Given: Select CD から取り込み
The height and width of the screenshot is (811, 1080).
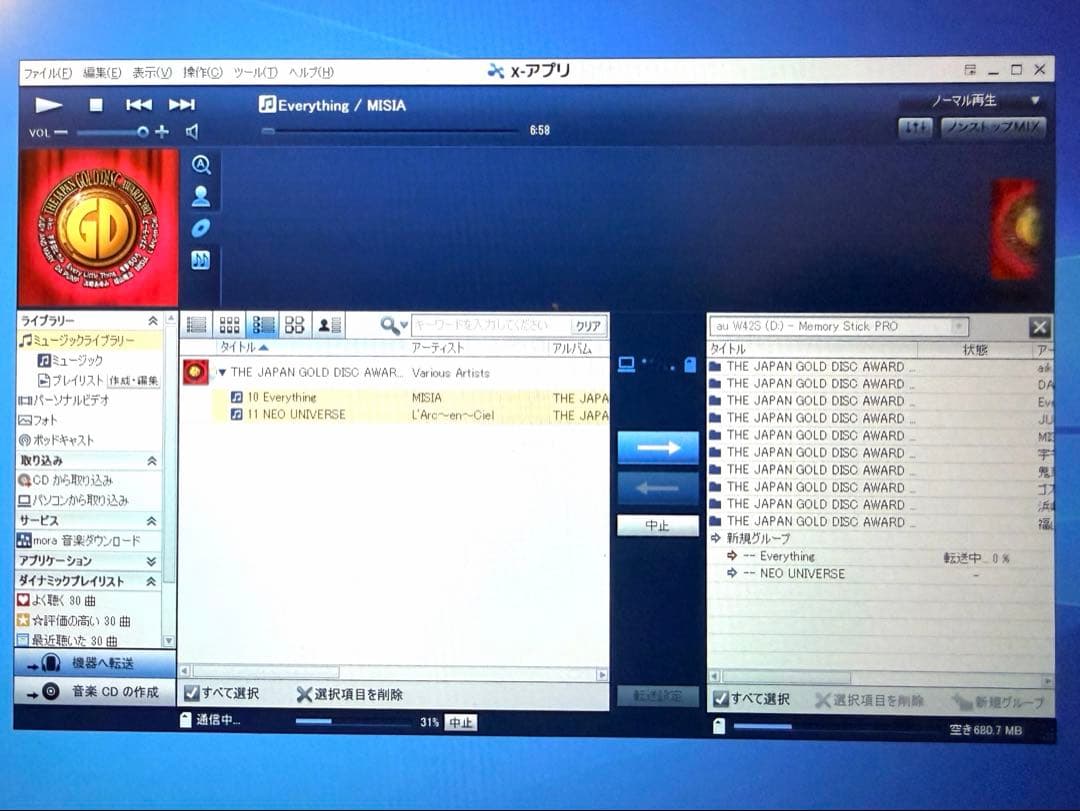Looking at the screenshot, I should [65, 480].
